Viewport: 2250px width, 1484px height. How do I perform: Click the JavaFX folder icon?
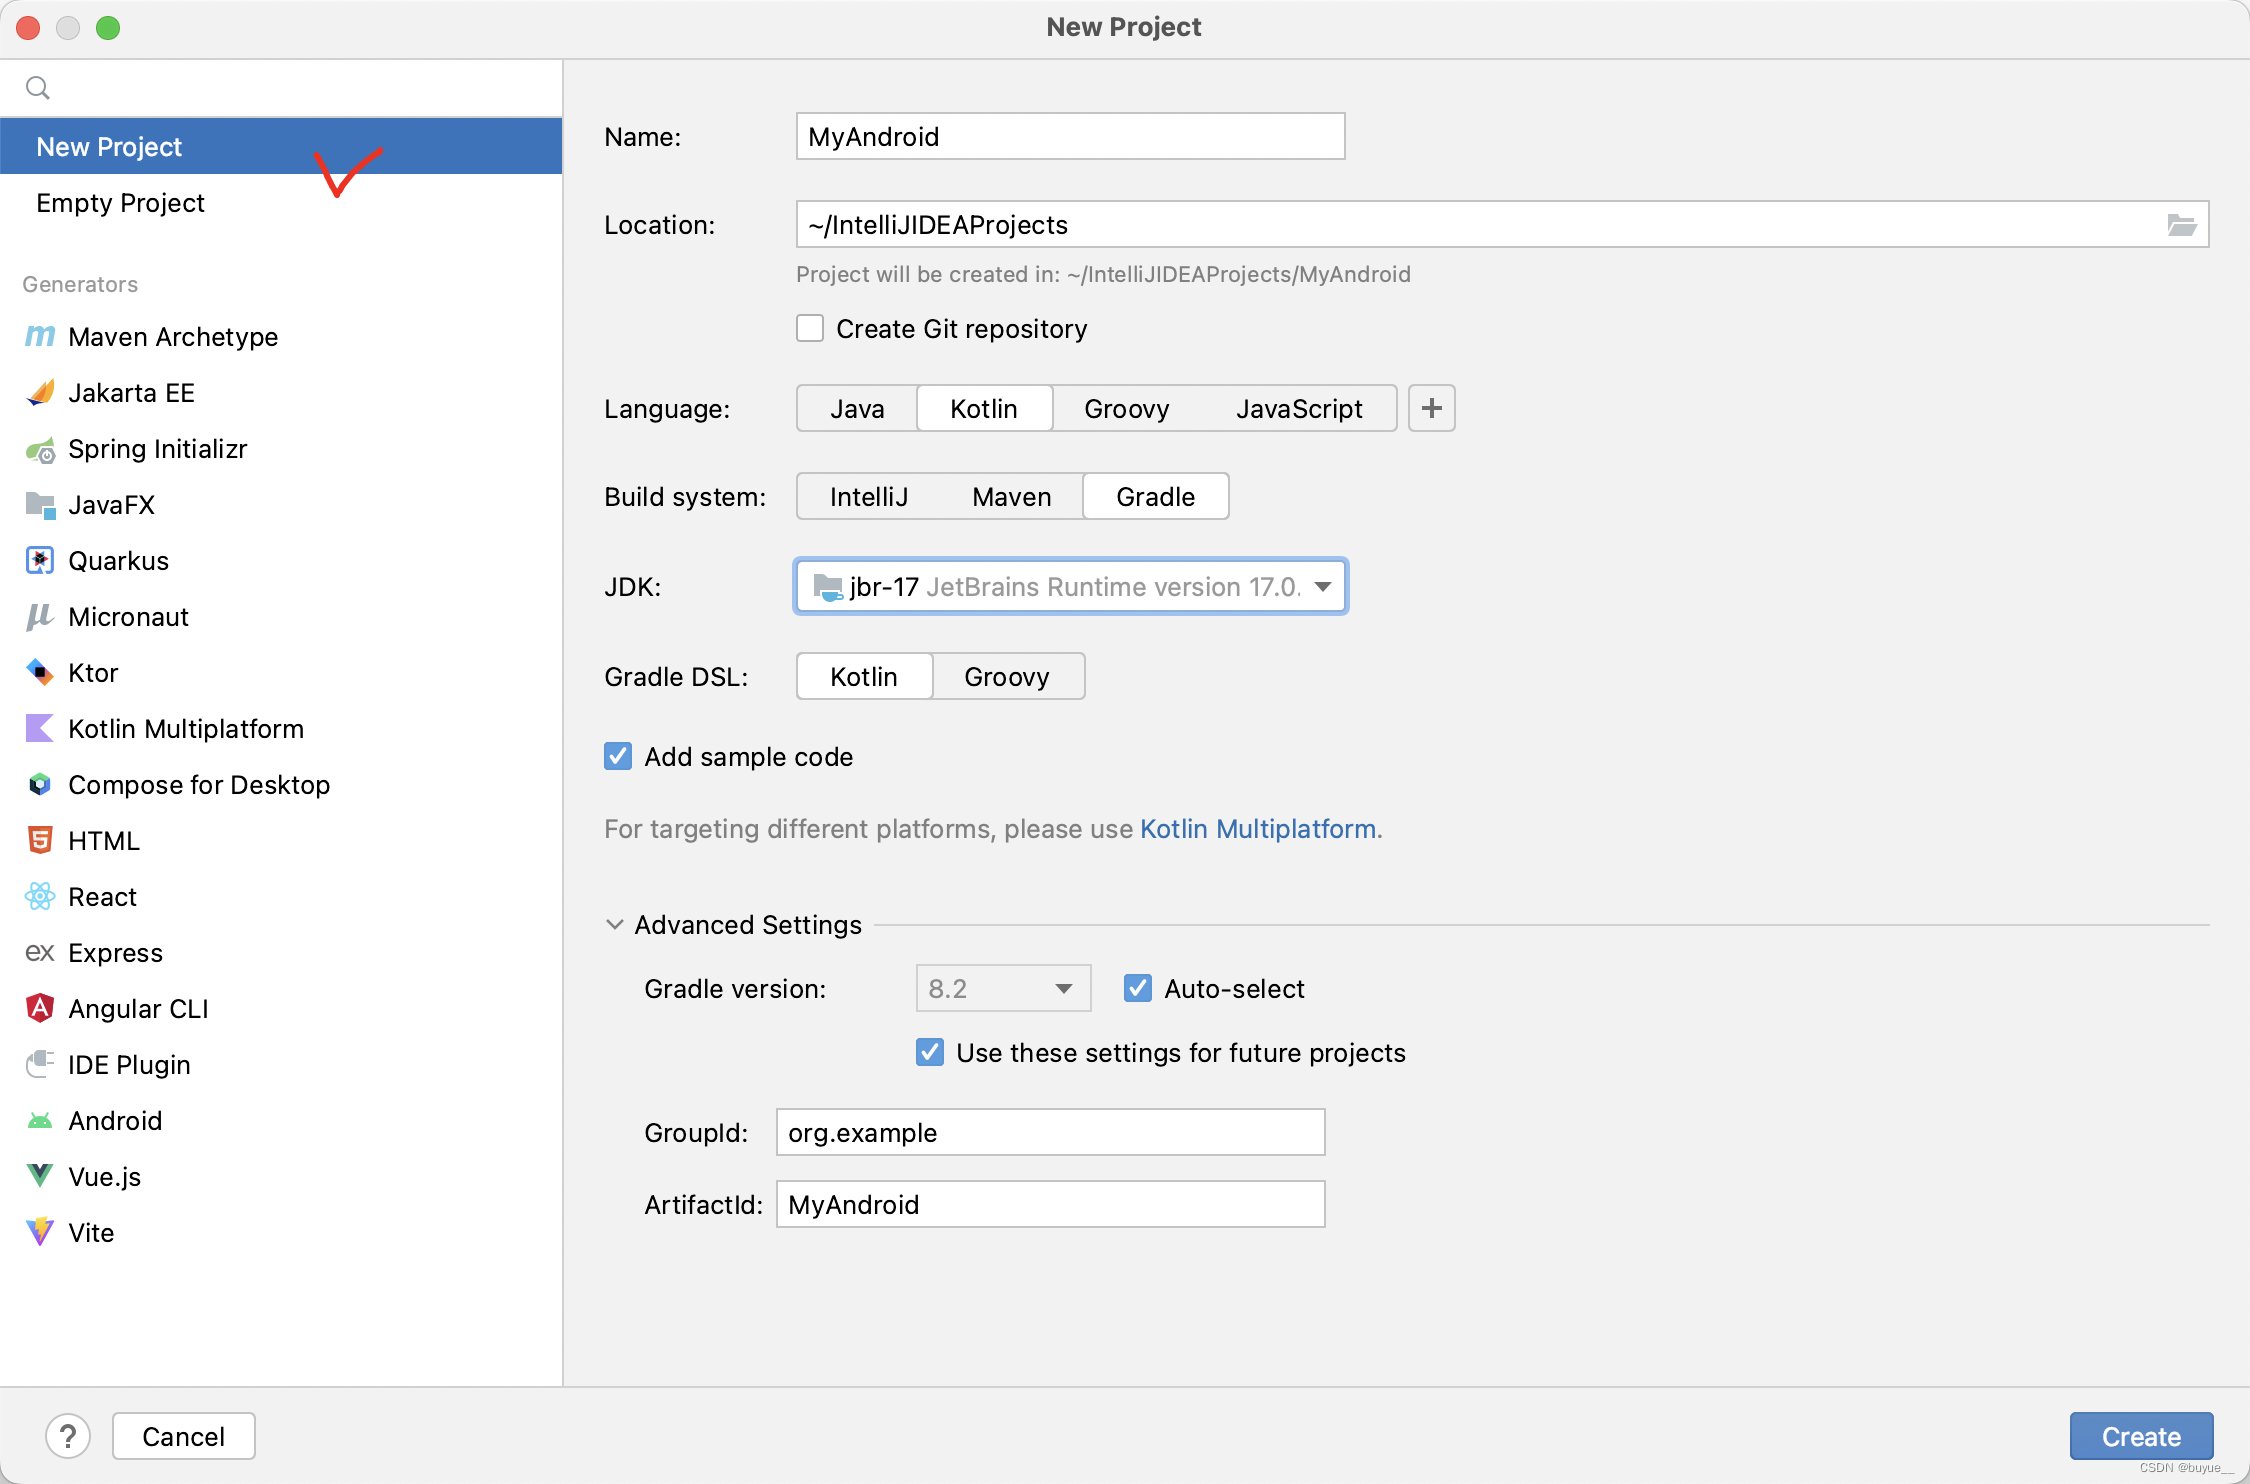coord(40,505)
